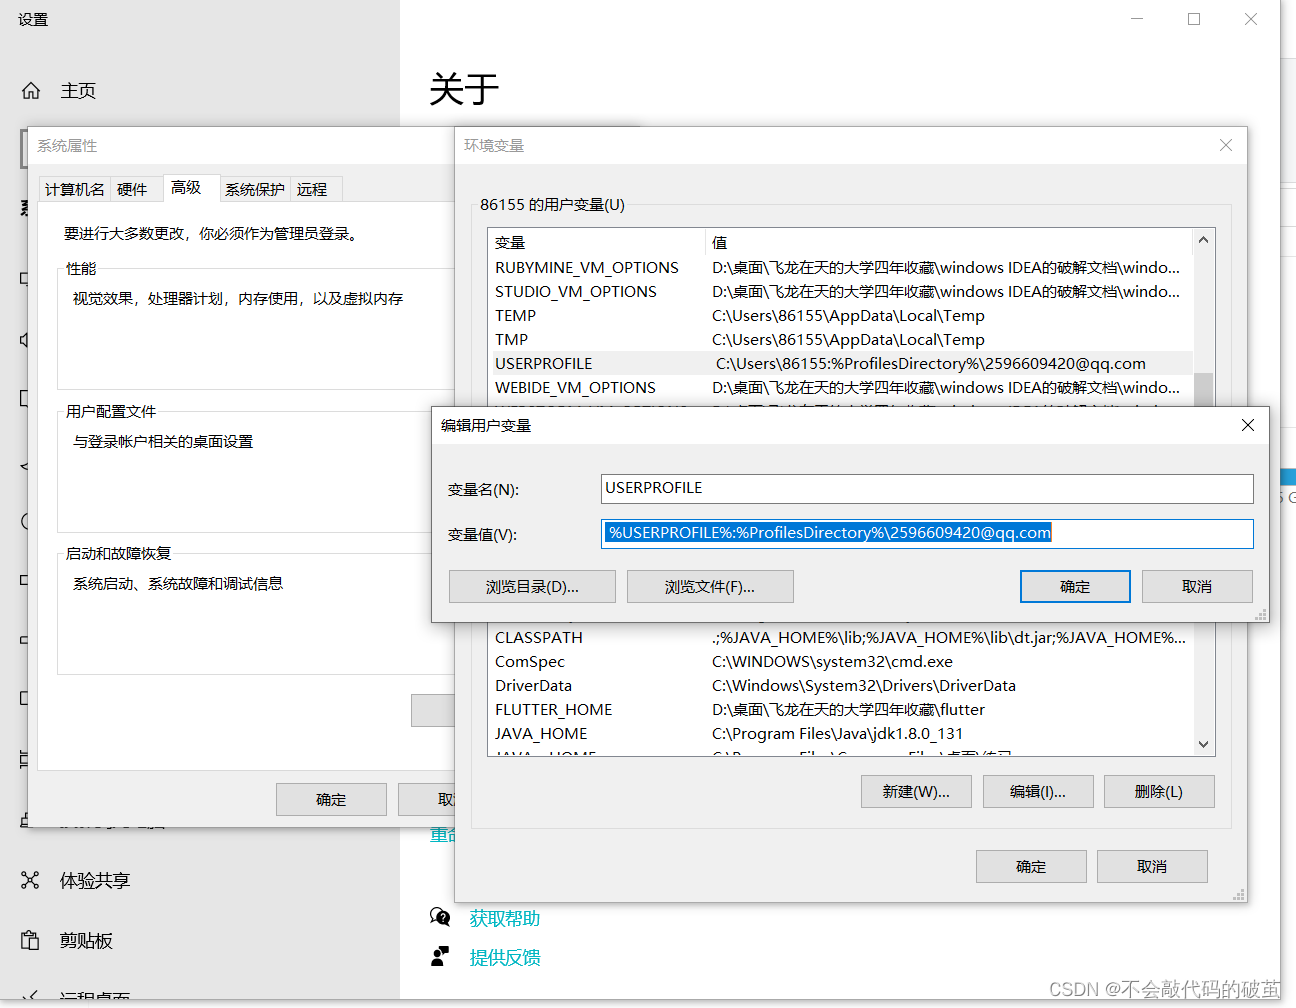Open the Give feedback link
Screen dimensions: 1296x1008
[505, 957]
